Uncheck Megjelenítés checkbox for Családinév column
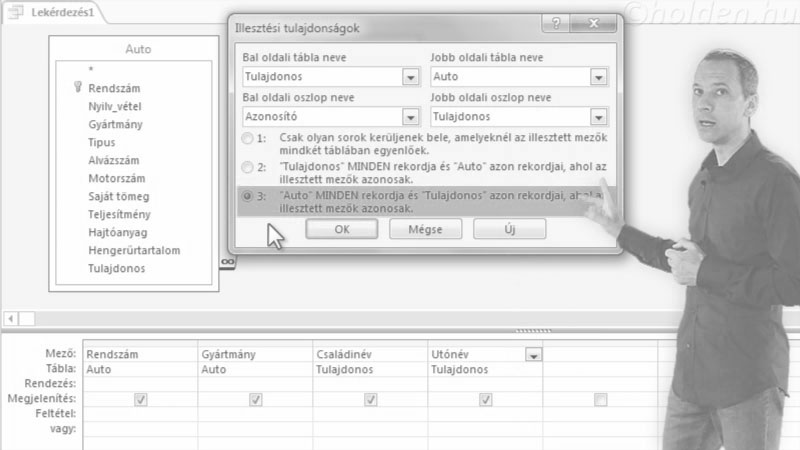Screen dimensions: 800x450 tap(370, 400)
